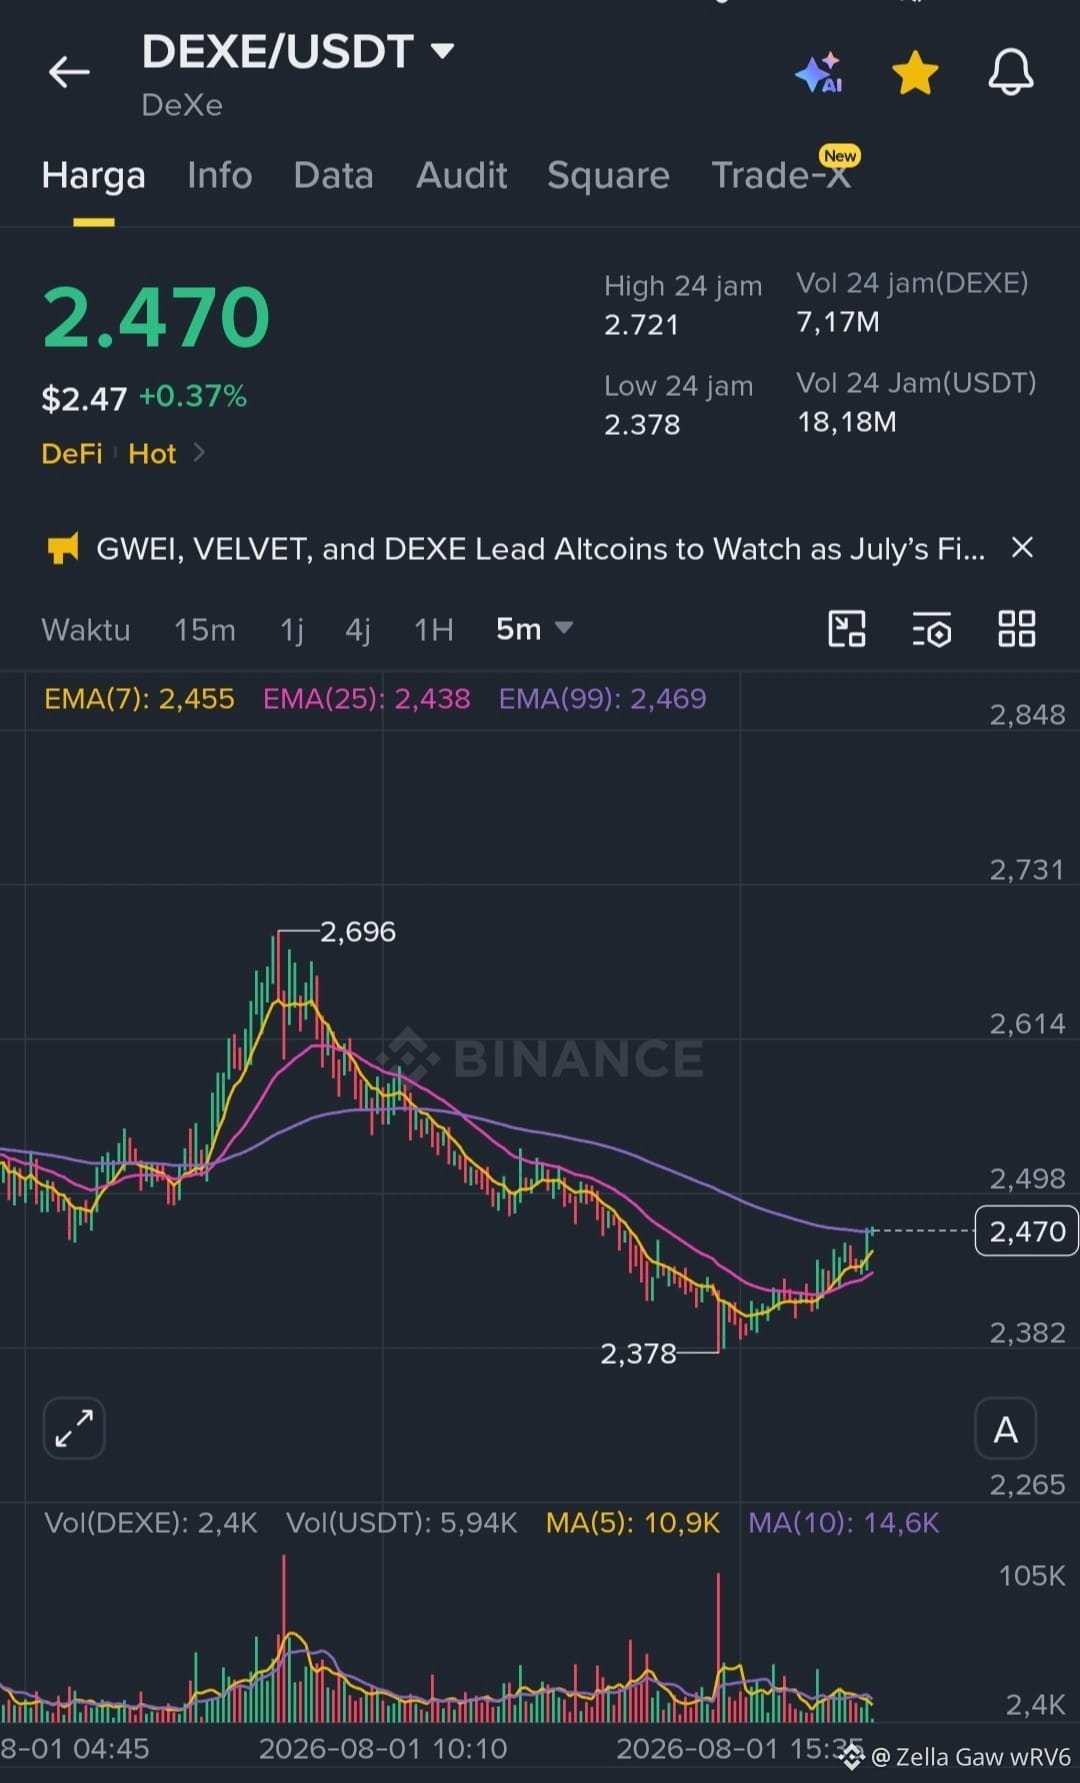
Task: Click the Vol(DEXE): 2,4K label
Action: coord(151,1523)
